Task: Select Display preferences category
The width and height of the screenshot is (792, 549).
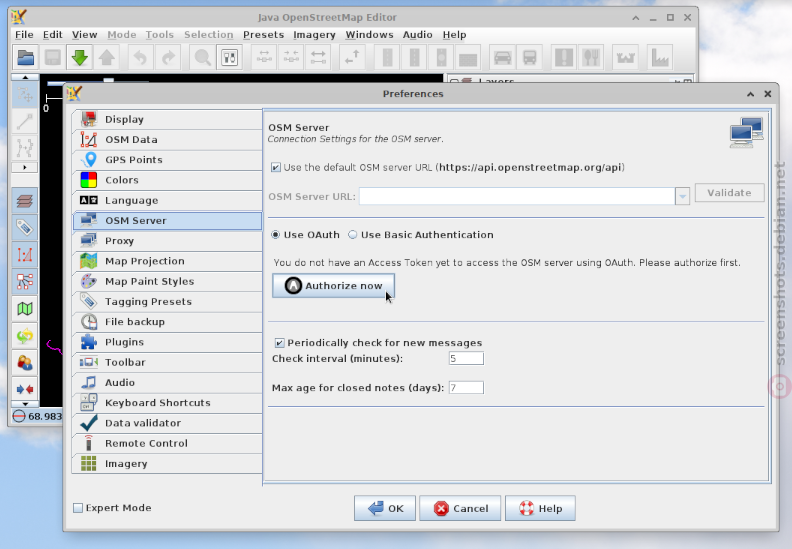Action: tap(167, 119)
